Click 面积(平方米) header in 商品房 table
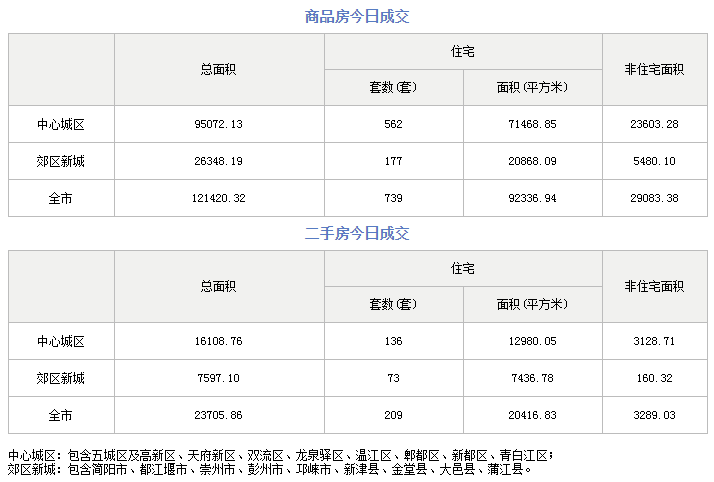This screenshot has width=714, height=482. [x=532, y=87]
